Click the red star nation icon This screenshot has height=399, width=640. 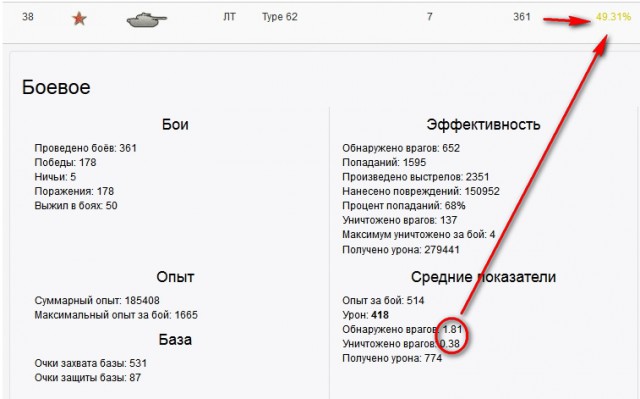coord(79,18)
